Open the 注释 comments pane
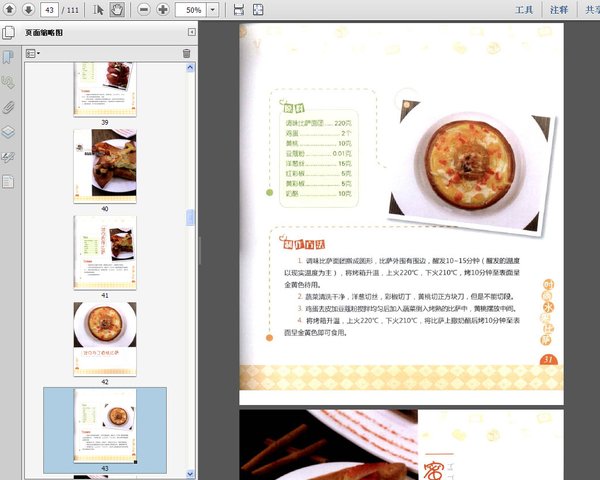The image size is (600, 480). [x=559, y=10]
